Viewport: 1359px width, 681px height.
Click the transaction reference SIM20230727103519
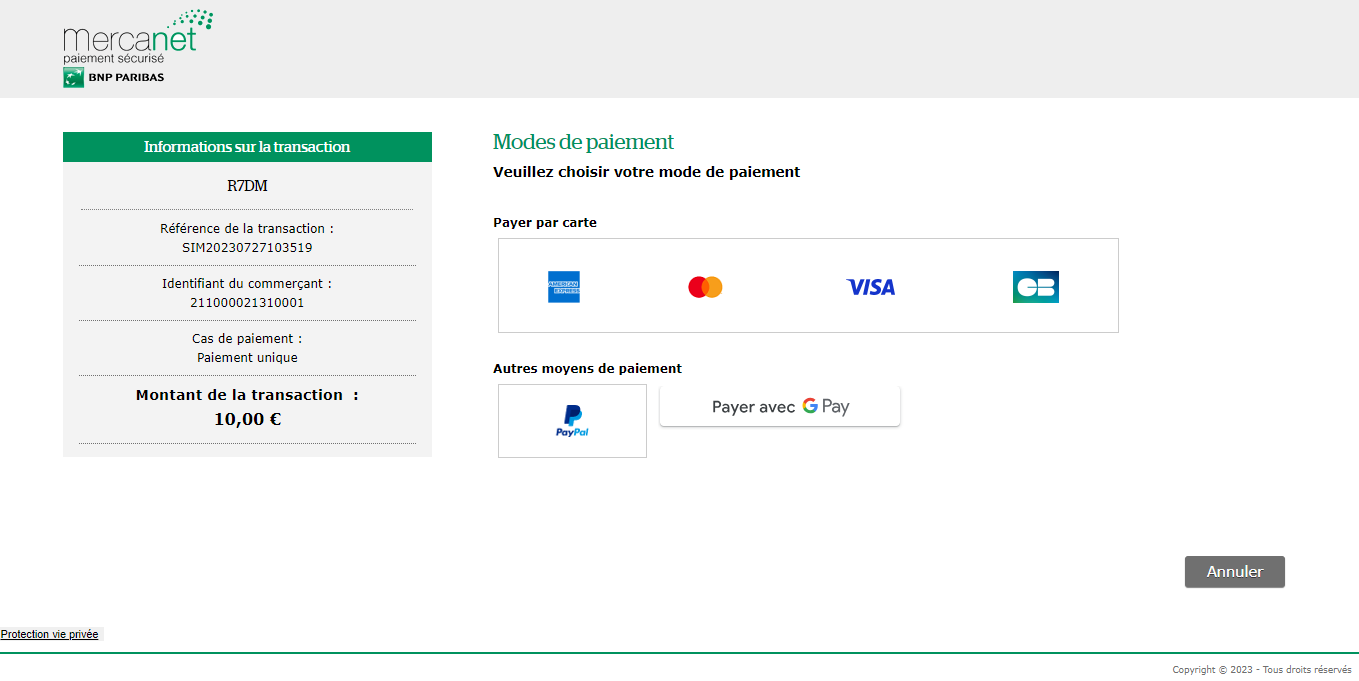247,247
